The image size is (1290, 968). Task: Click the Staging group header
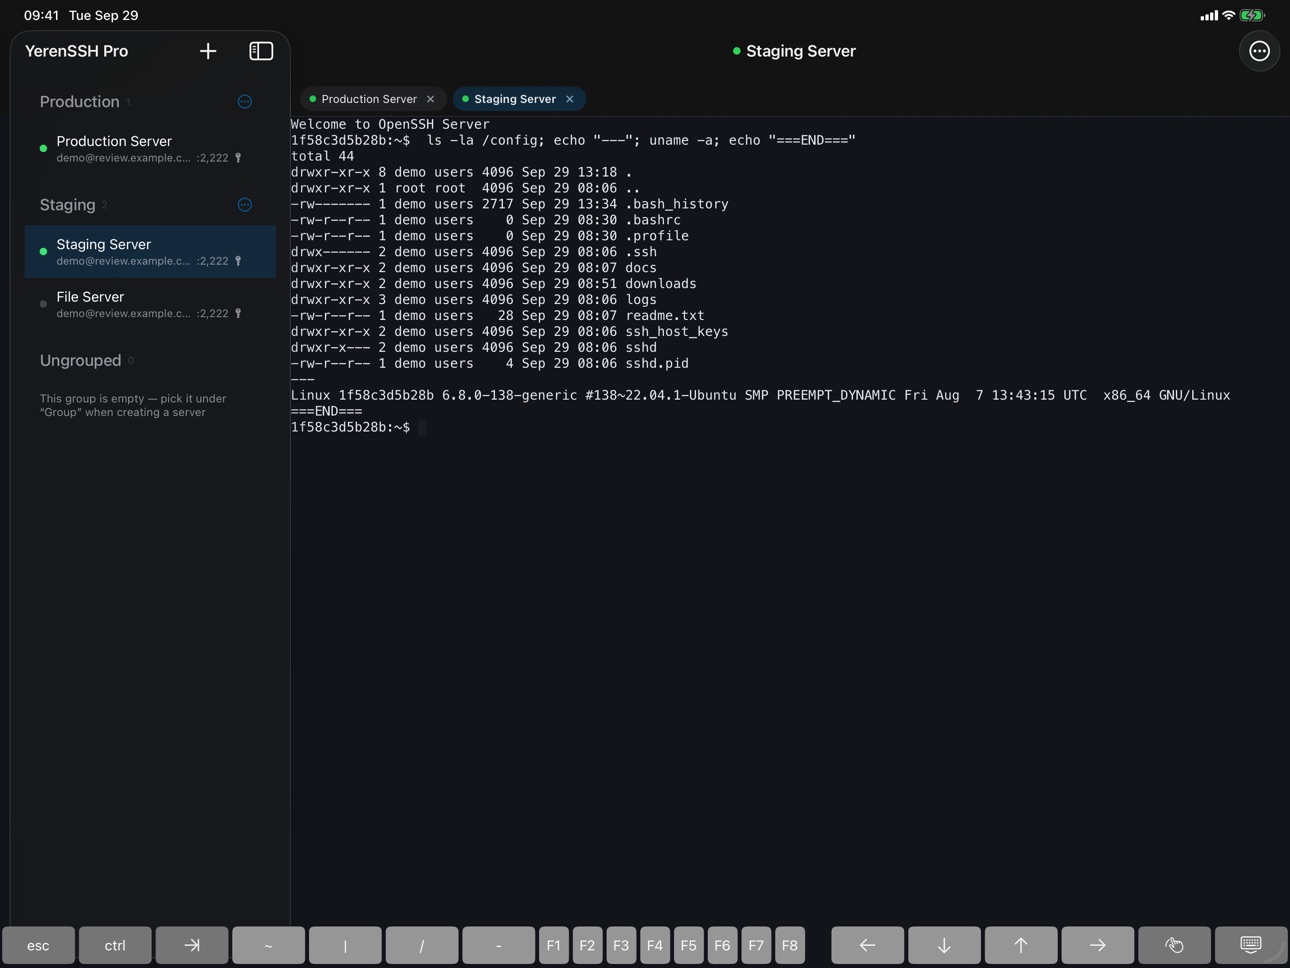click(68, 205)
